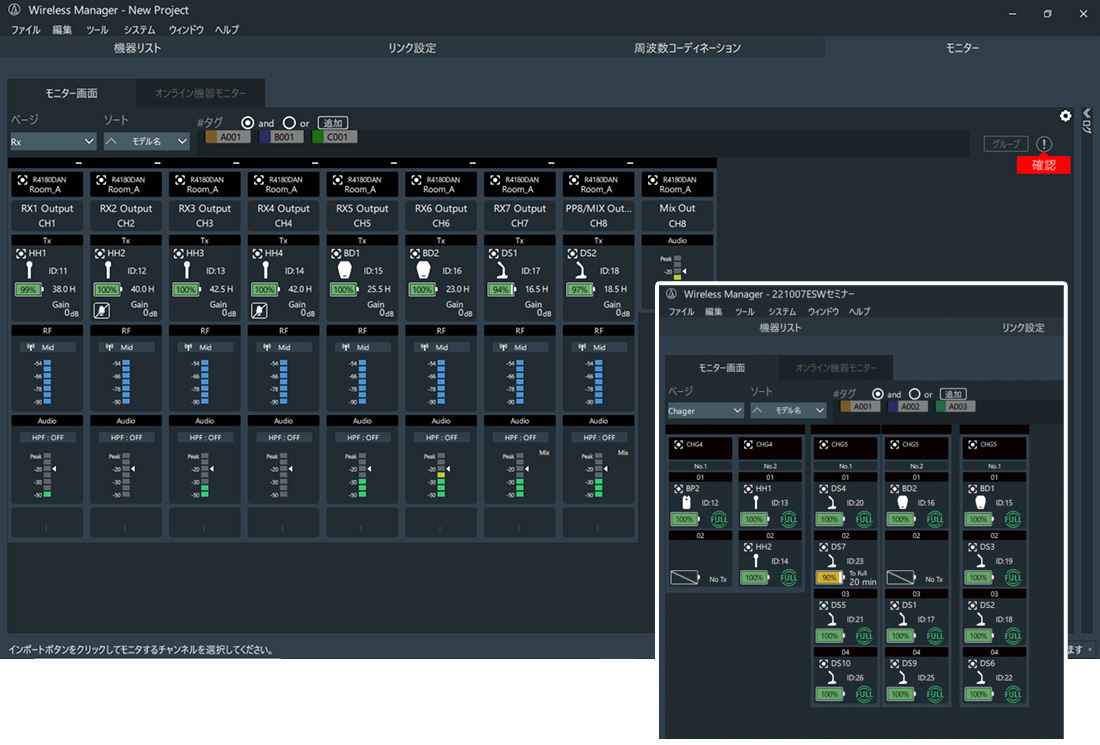The height and width of the screenshot is (745, 1100).
Task: Identify receiver icon on RX5 Output column
Action: (337, 180)
